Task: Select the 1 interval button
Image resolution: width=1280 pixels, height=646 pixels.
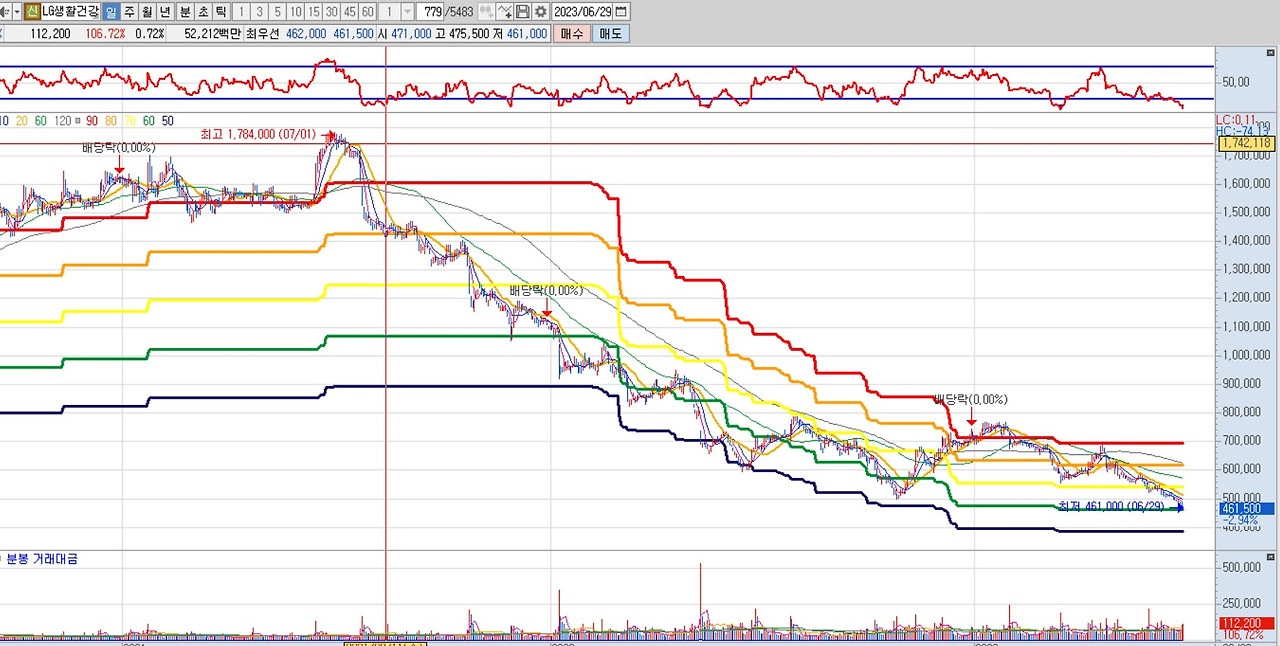Action: (x=242, y=11)
